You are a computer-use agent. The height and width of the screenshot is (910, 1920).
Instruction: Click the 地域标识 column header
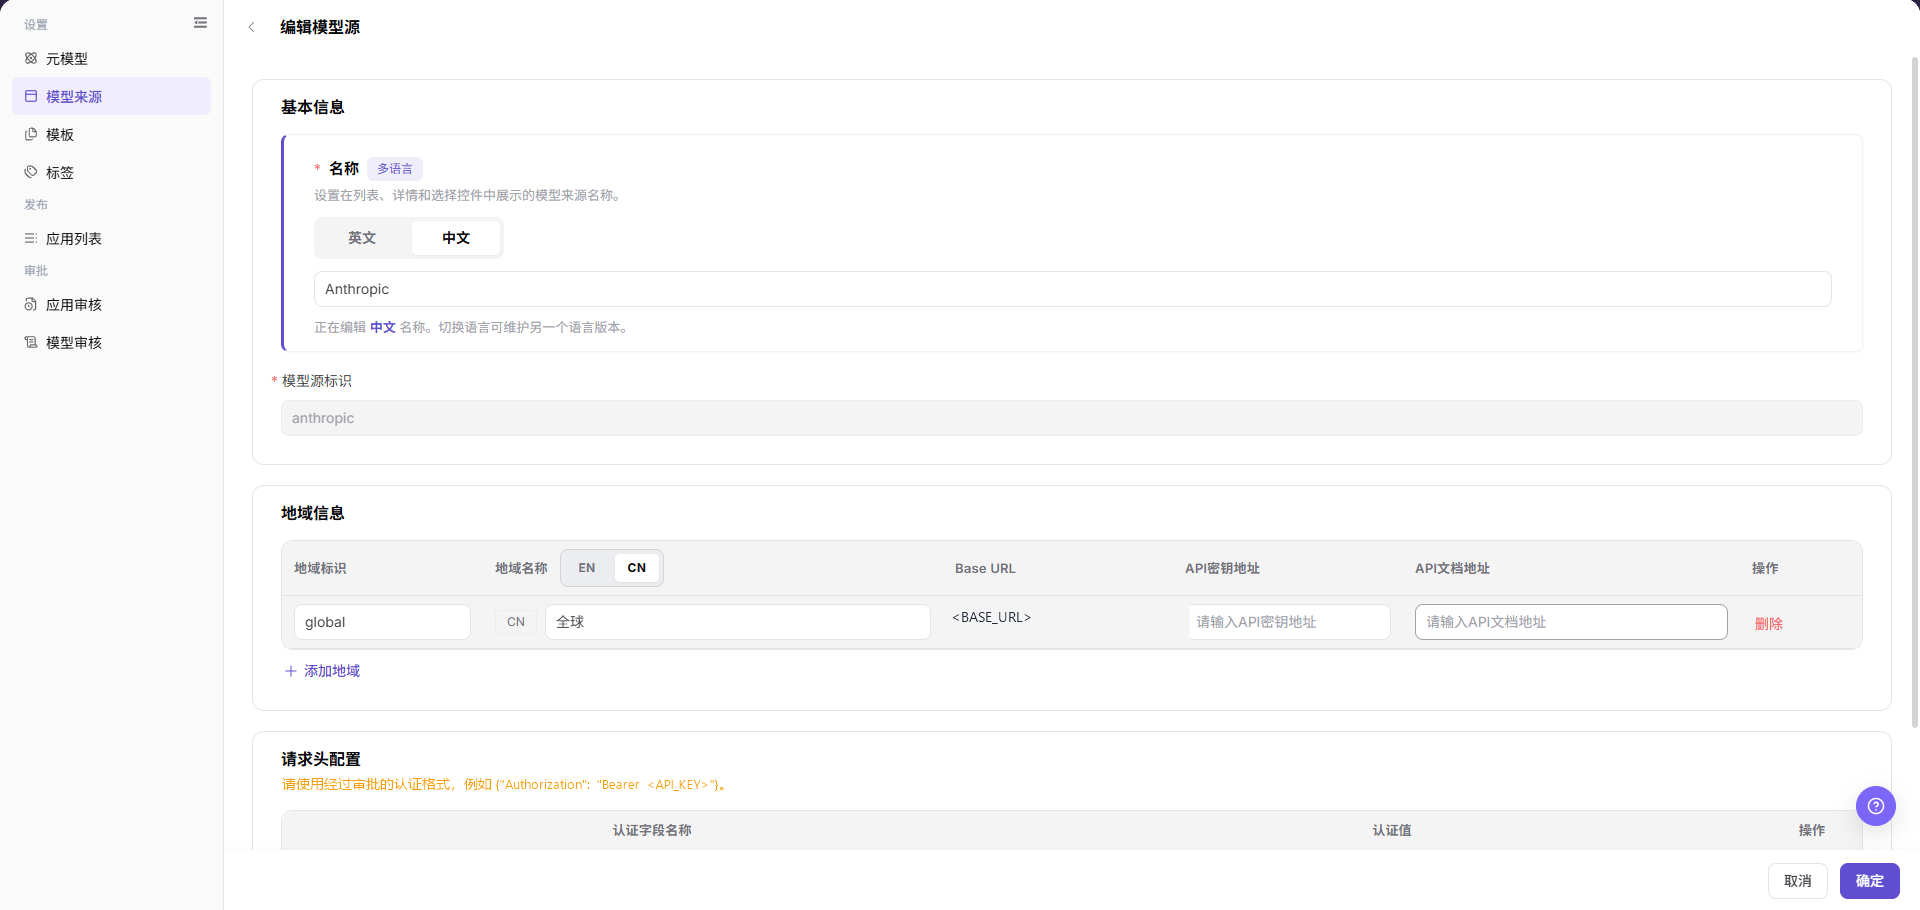(x=320, y=568)
